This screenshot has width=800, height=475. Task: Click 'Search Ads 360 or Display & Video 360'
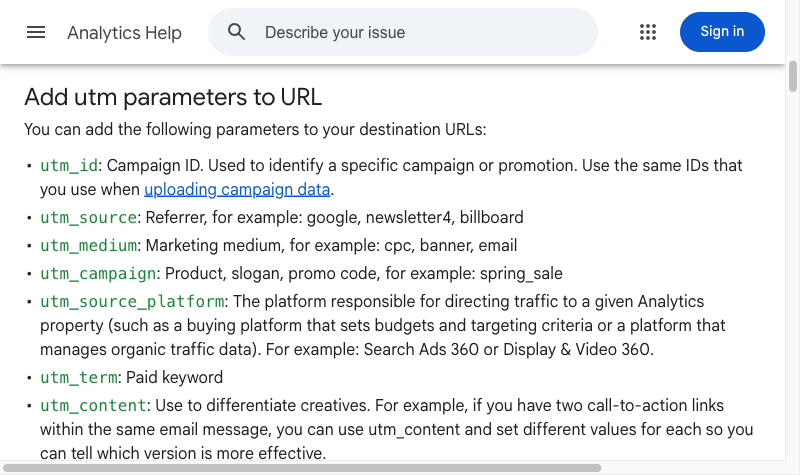(x=507, y=349)
